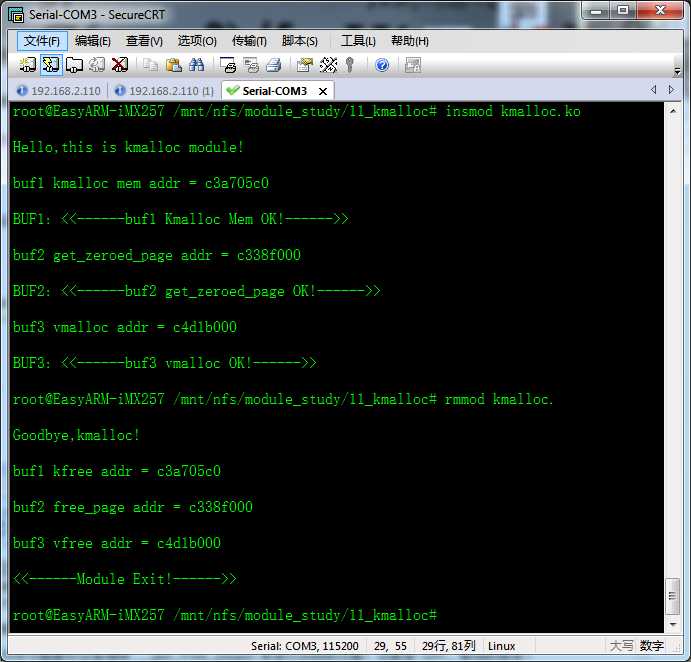Image resolution: width=691 pixels, height=662 pixels.
Task: Expand the toolbar overflow options arrow
Action: (677, 71)
